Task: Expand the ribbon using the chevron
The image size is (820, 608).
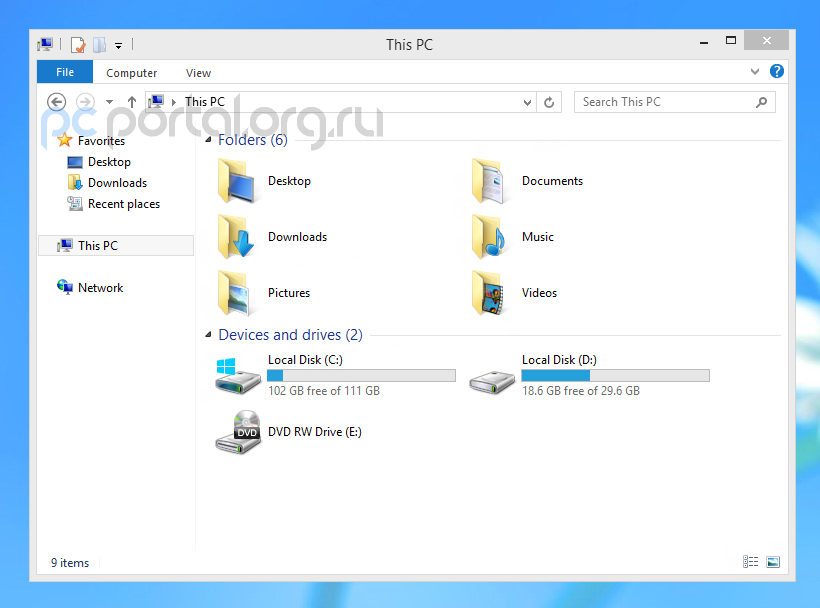Action: [x=755, y=72]
